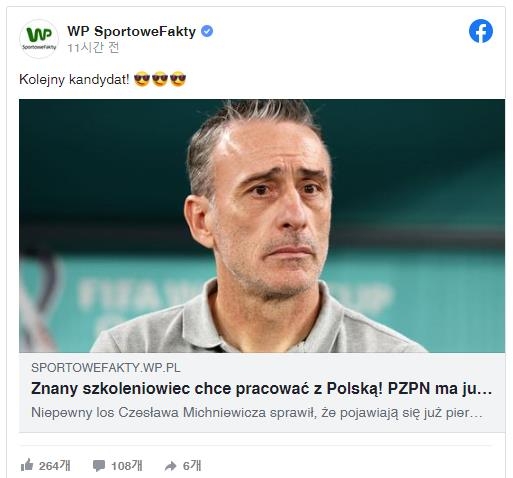513x478 pixels.
Task: Click the middle sunglasses emoji
Action: 160,79
